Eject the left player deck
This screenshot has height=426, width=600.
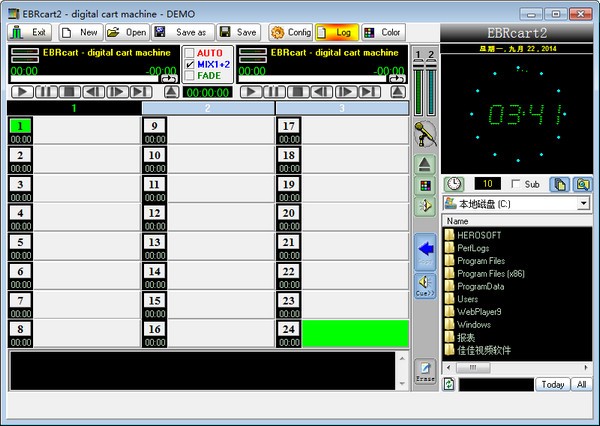point(171,92)
